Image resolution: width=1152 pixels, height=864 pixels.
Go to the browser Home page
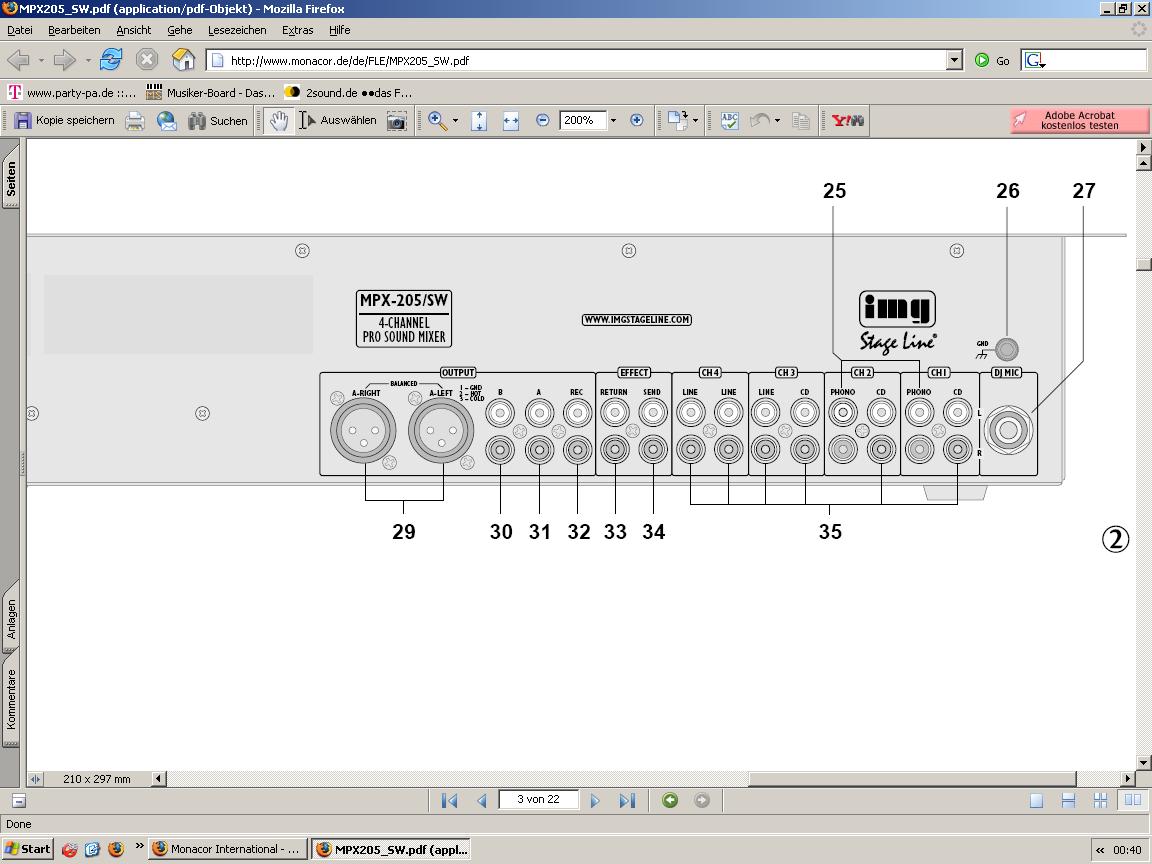pos(183,60)
